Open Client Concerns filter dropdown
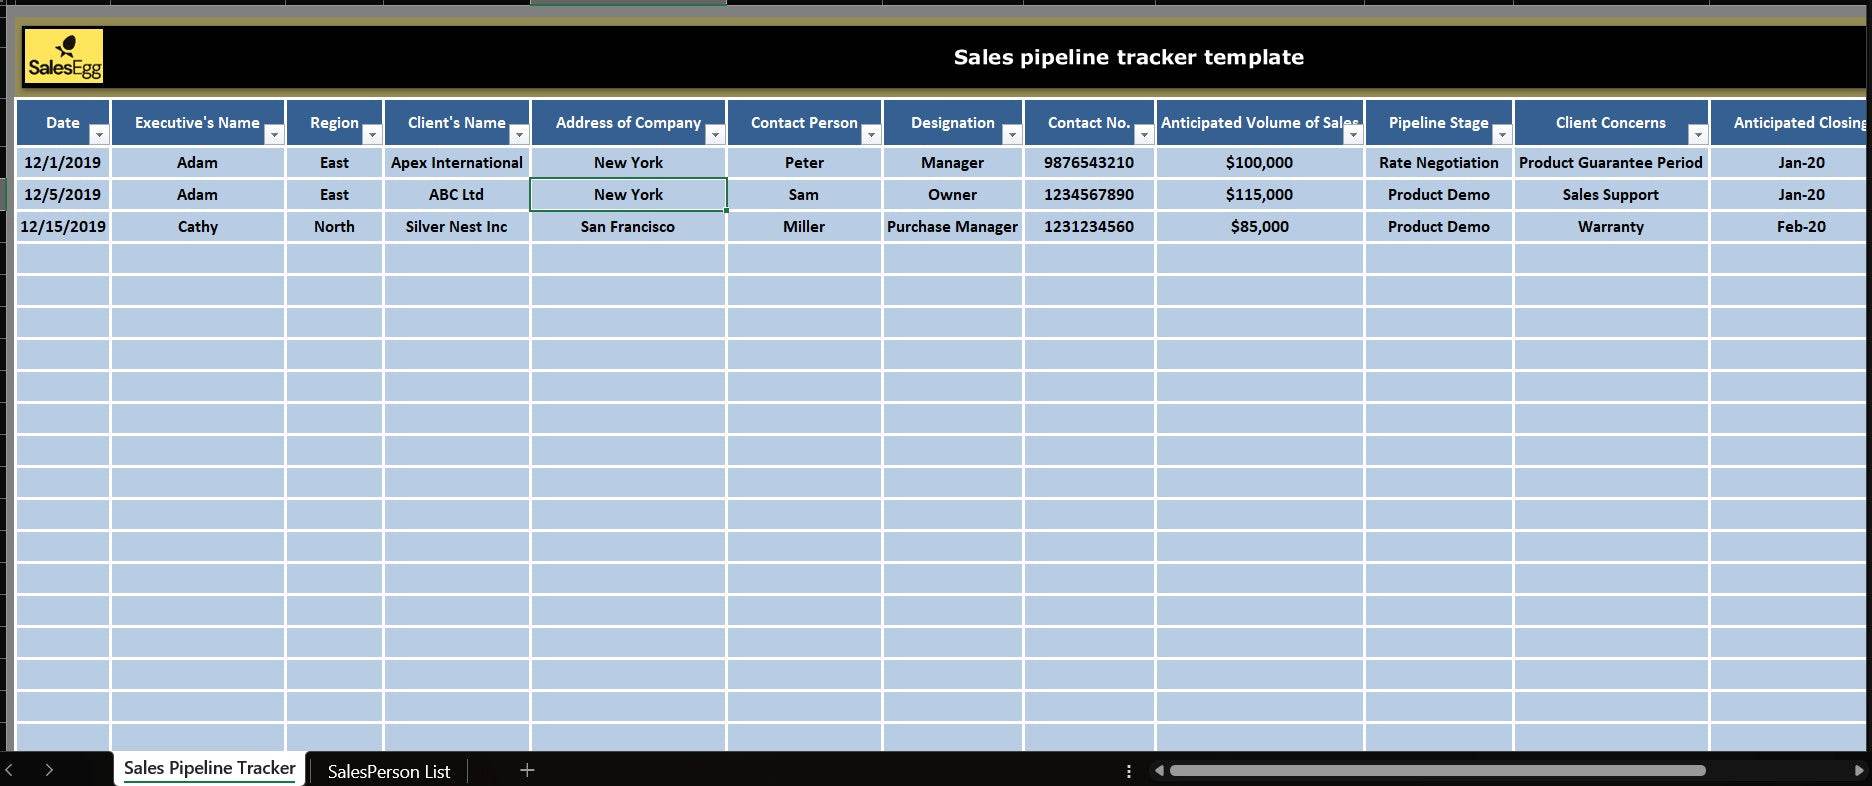1872x786 pixels. tap(1698, 135)
